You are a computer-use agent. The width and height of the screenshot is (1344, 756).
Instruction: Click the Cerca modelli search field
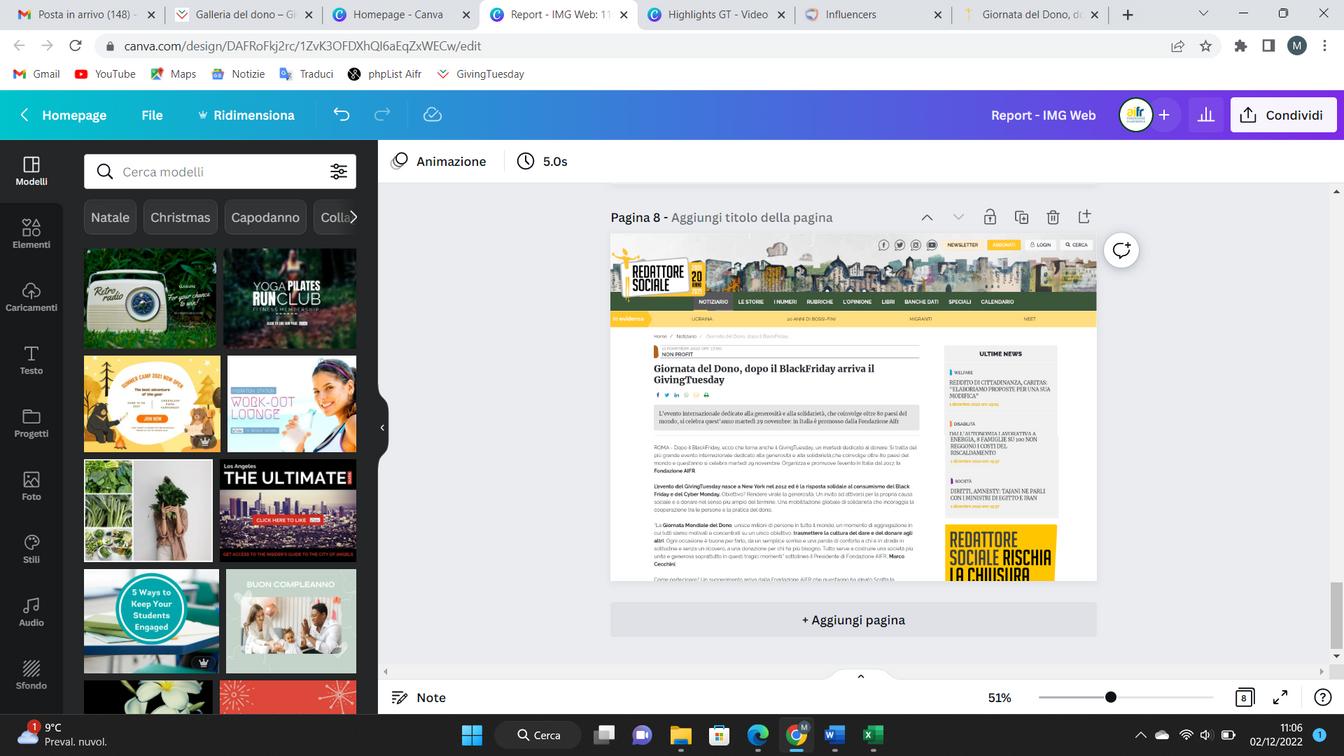tap(220, 172)
